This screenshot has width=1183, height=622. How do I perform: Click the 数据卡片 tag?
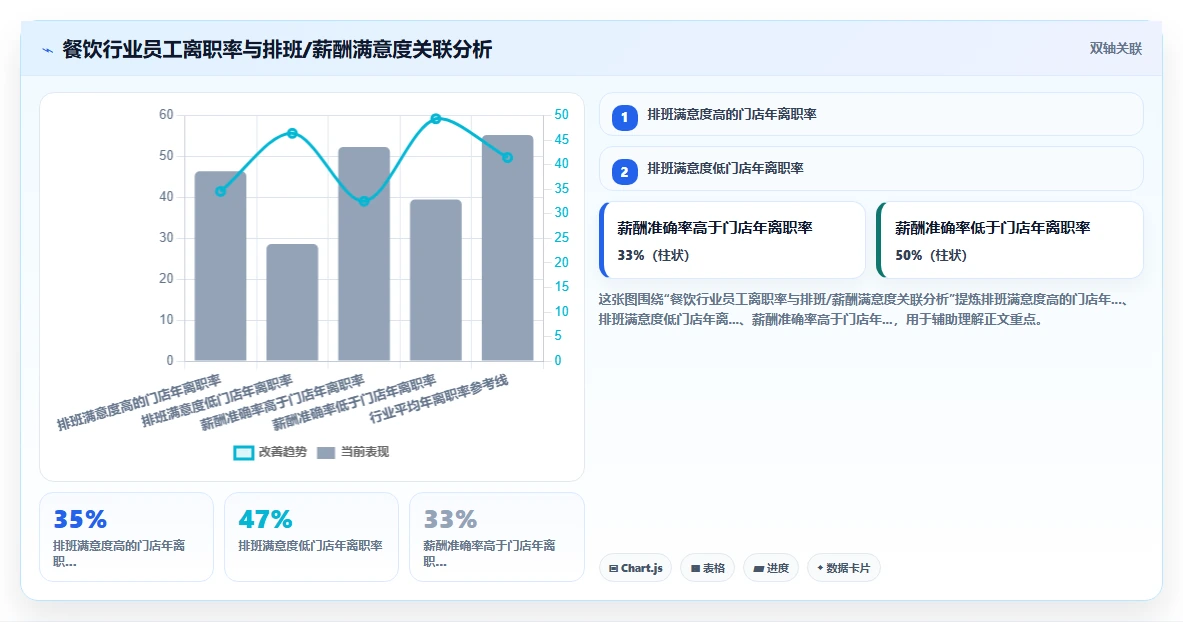(x=843, y=568)
